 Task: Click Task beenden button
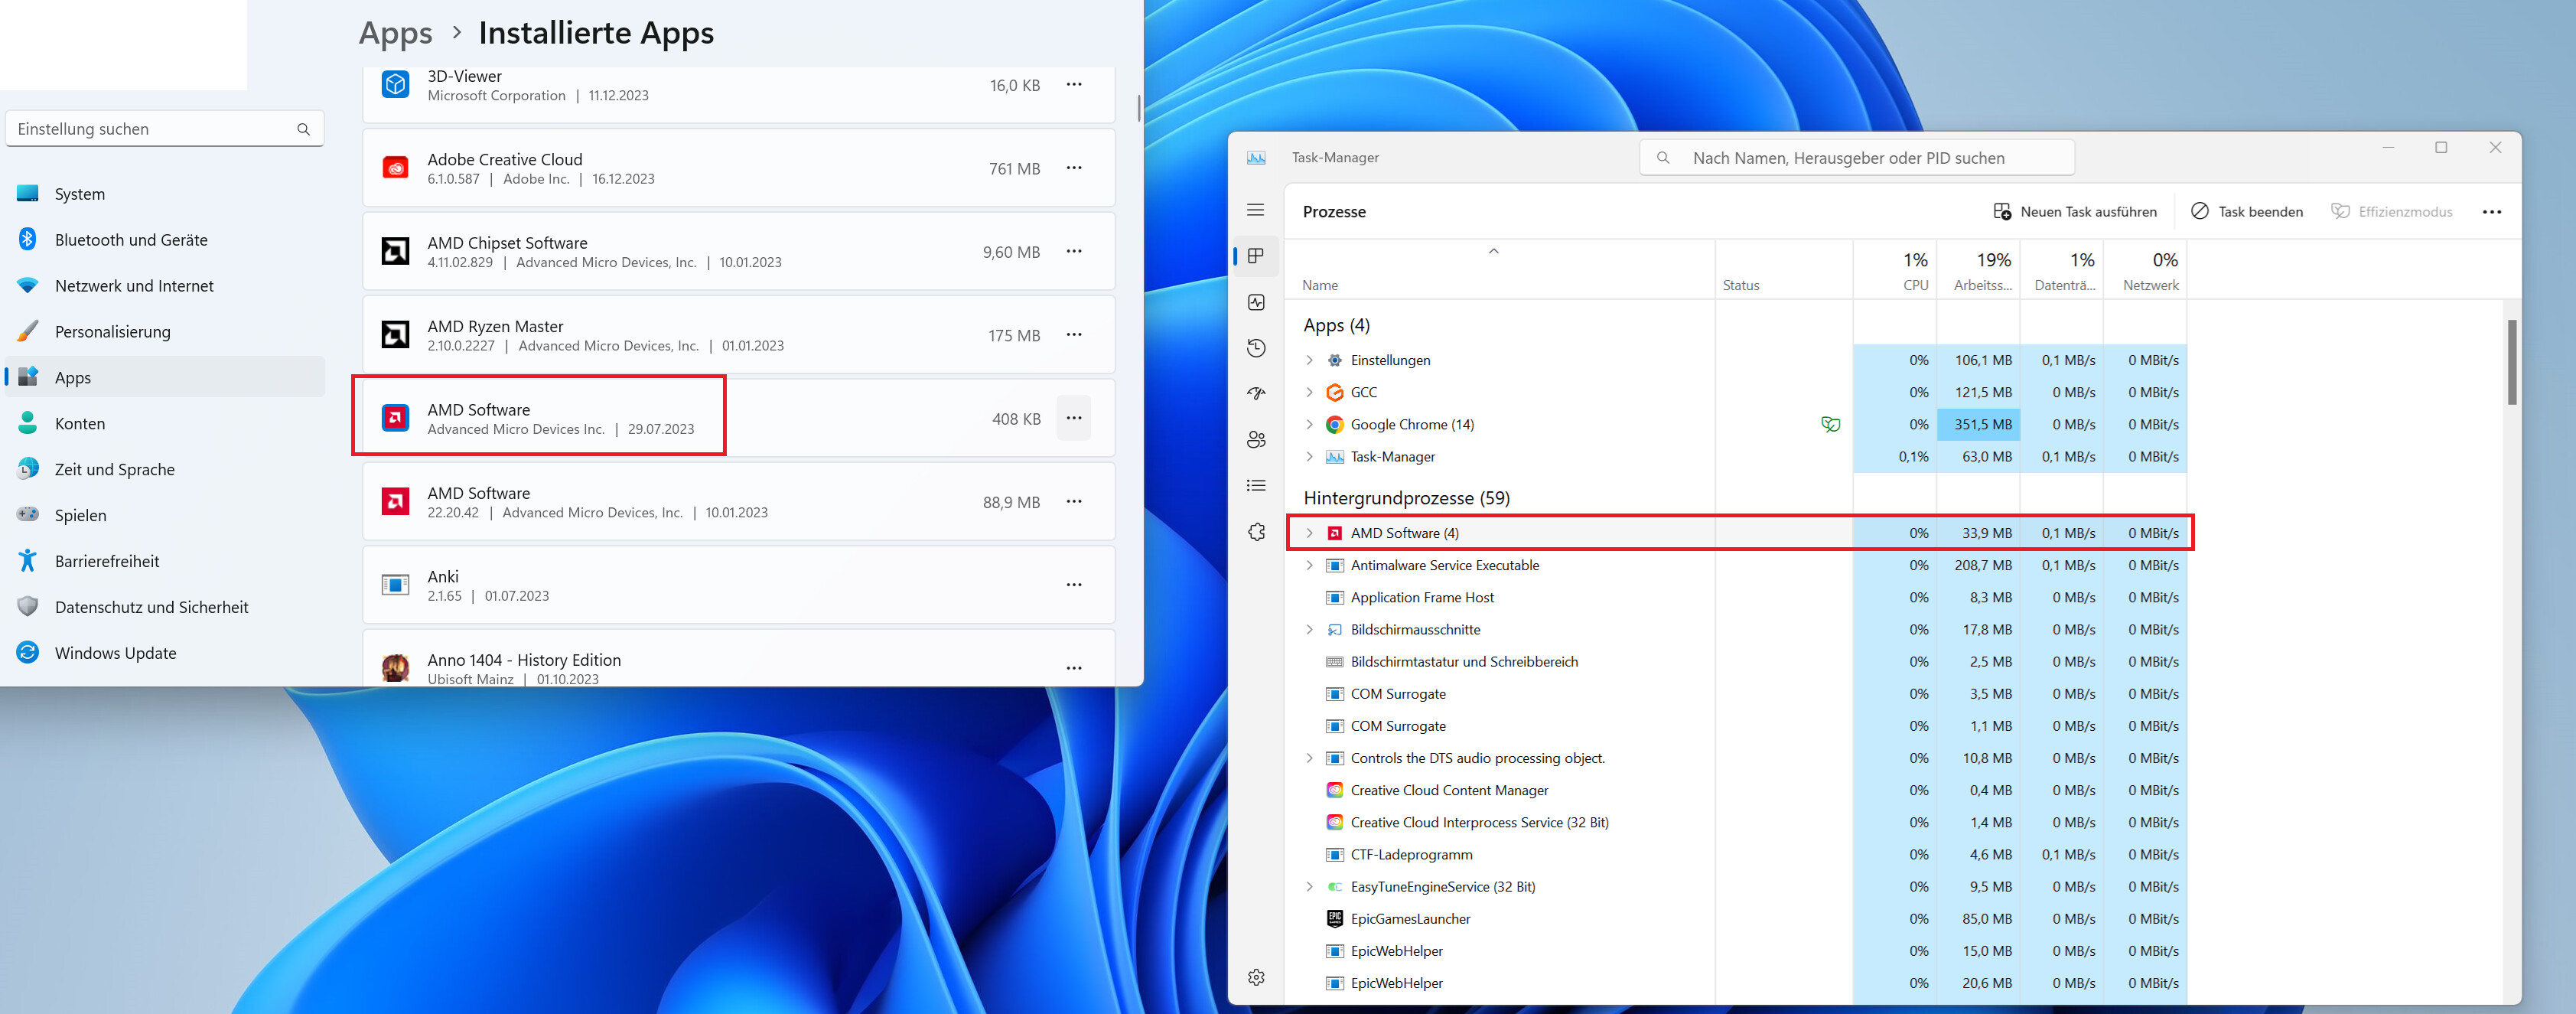(2247, 212)
